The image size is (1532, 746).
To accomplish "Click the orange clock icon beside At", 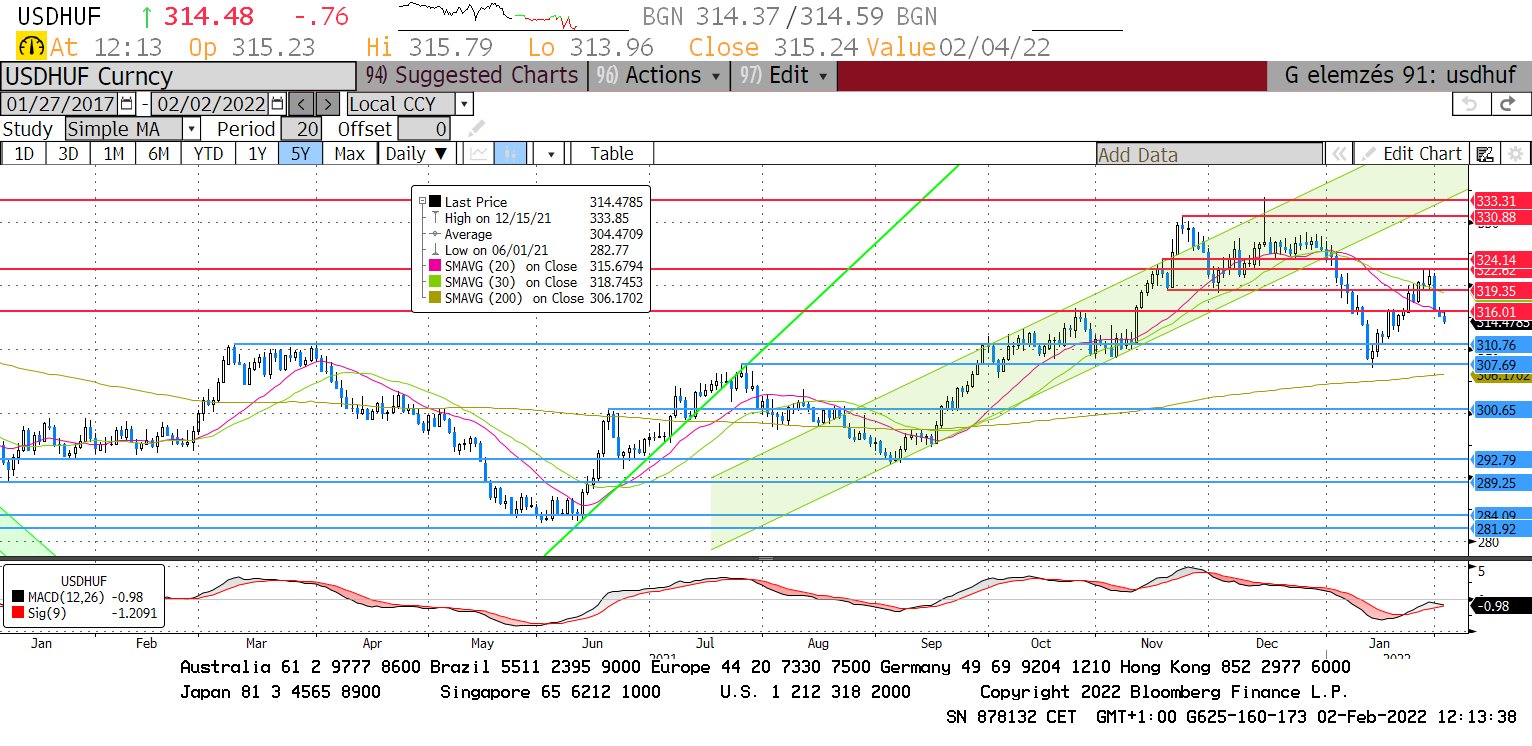I will point(32,47).
